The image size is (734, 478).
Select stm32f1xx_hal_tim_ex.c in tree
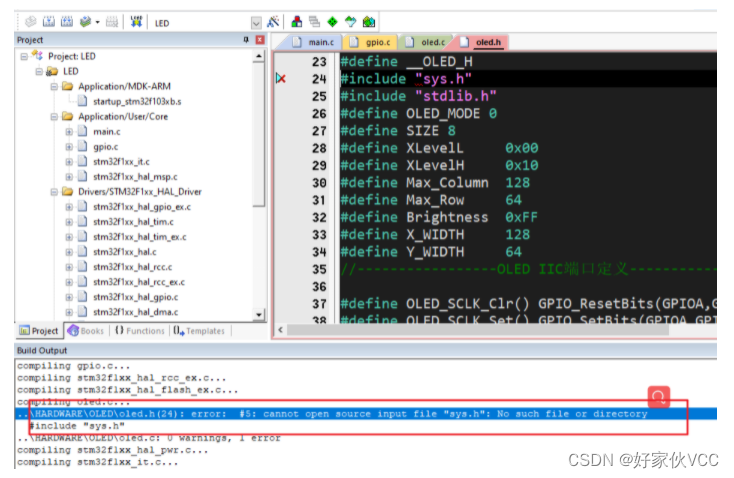(x=139, y=237)
